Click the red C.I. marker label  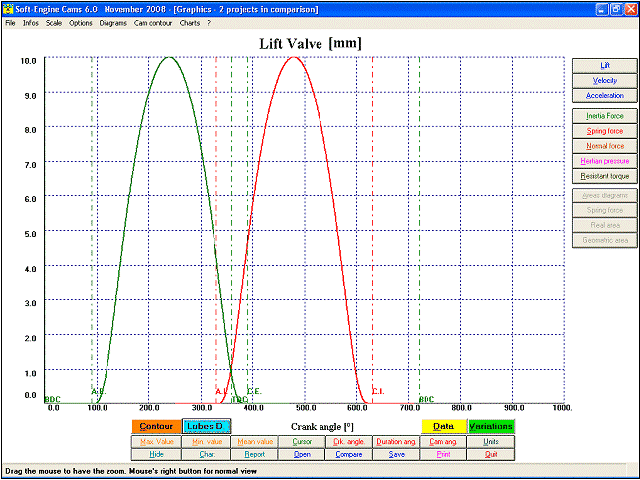pyautogui.click(x=378, y=391)
